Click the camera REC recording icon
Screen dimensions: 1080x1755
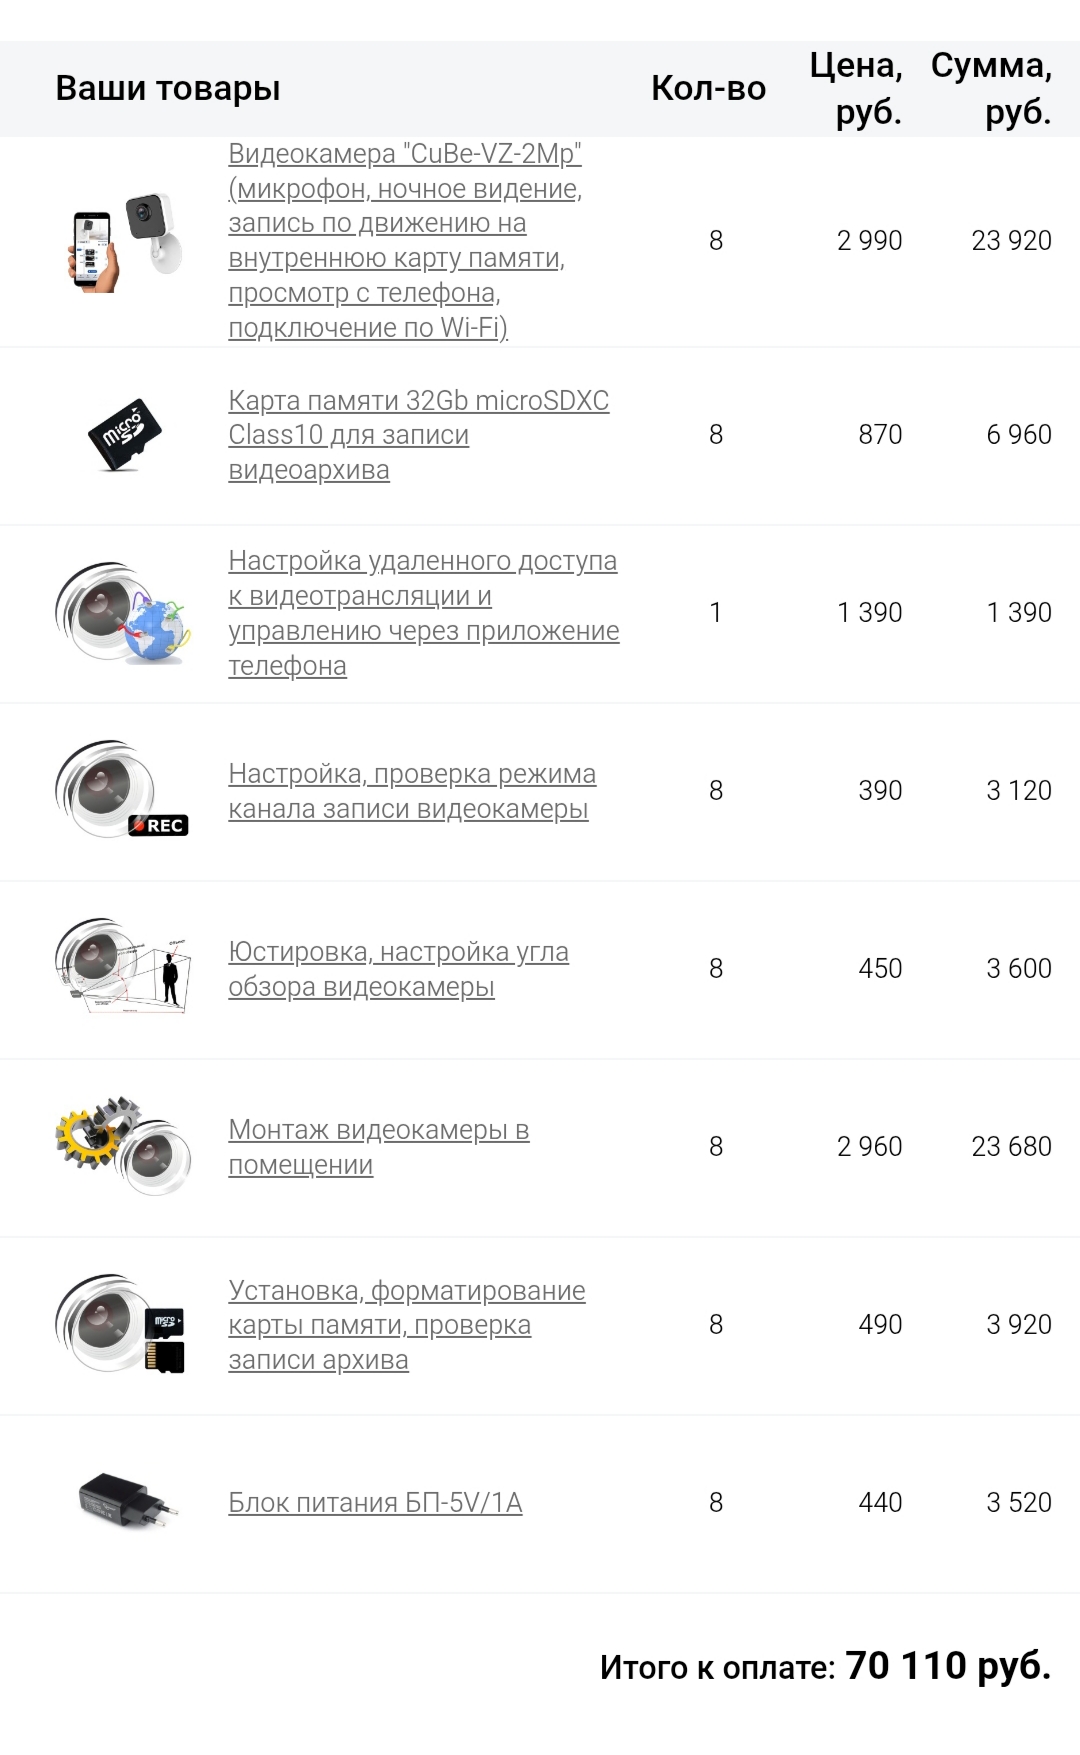123,790
